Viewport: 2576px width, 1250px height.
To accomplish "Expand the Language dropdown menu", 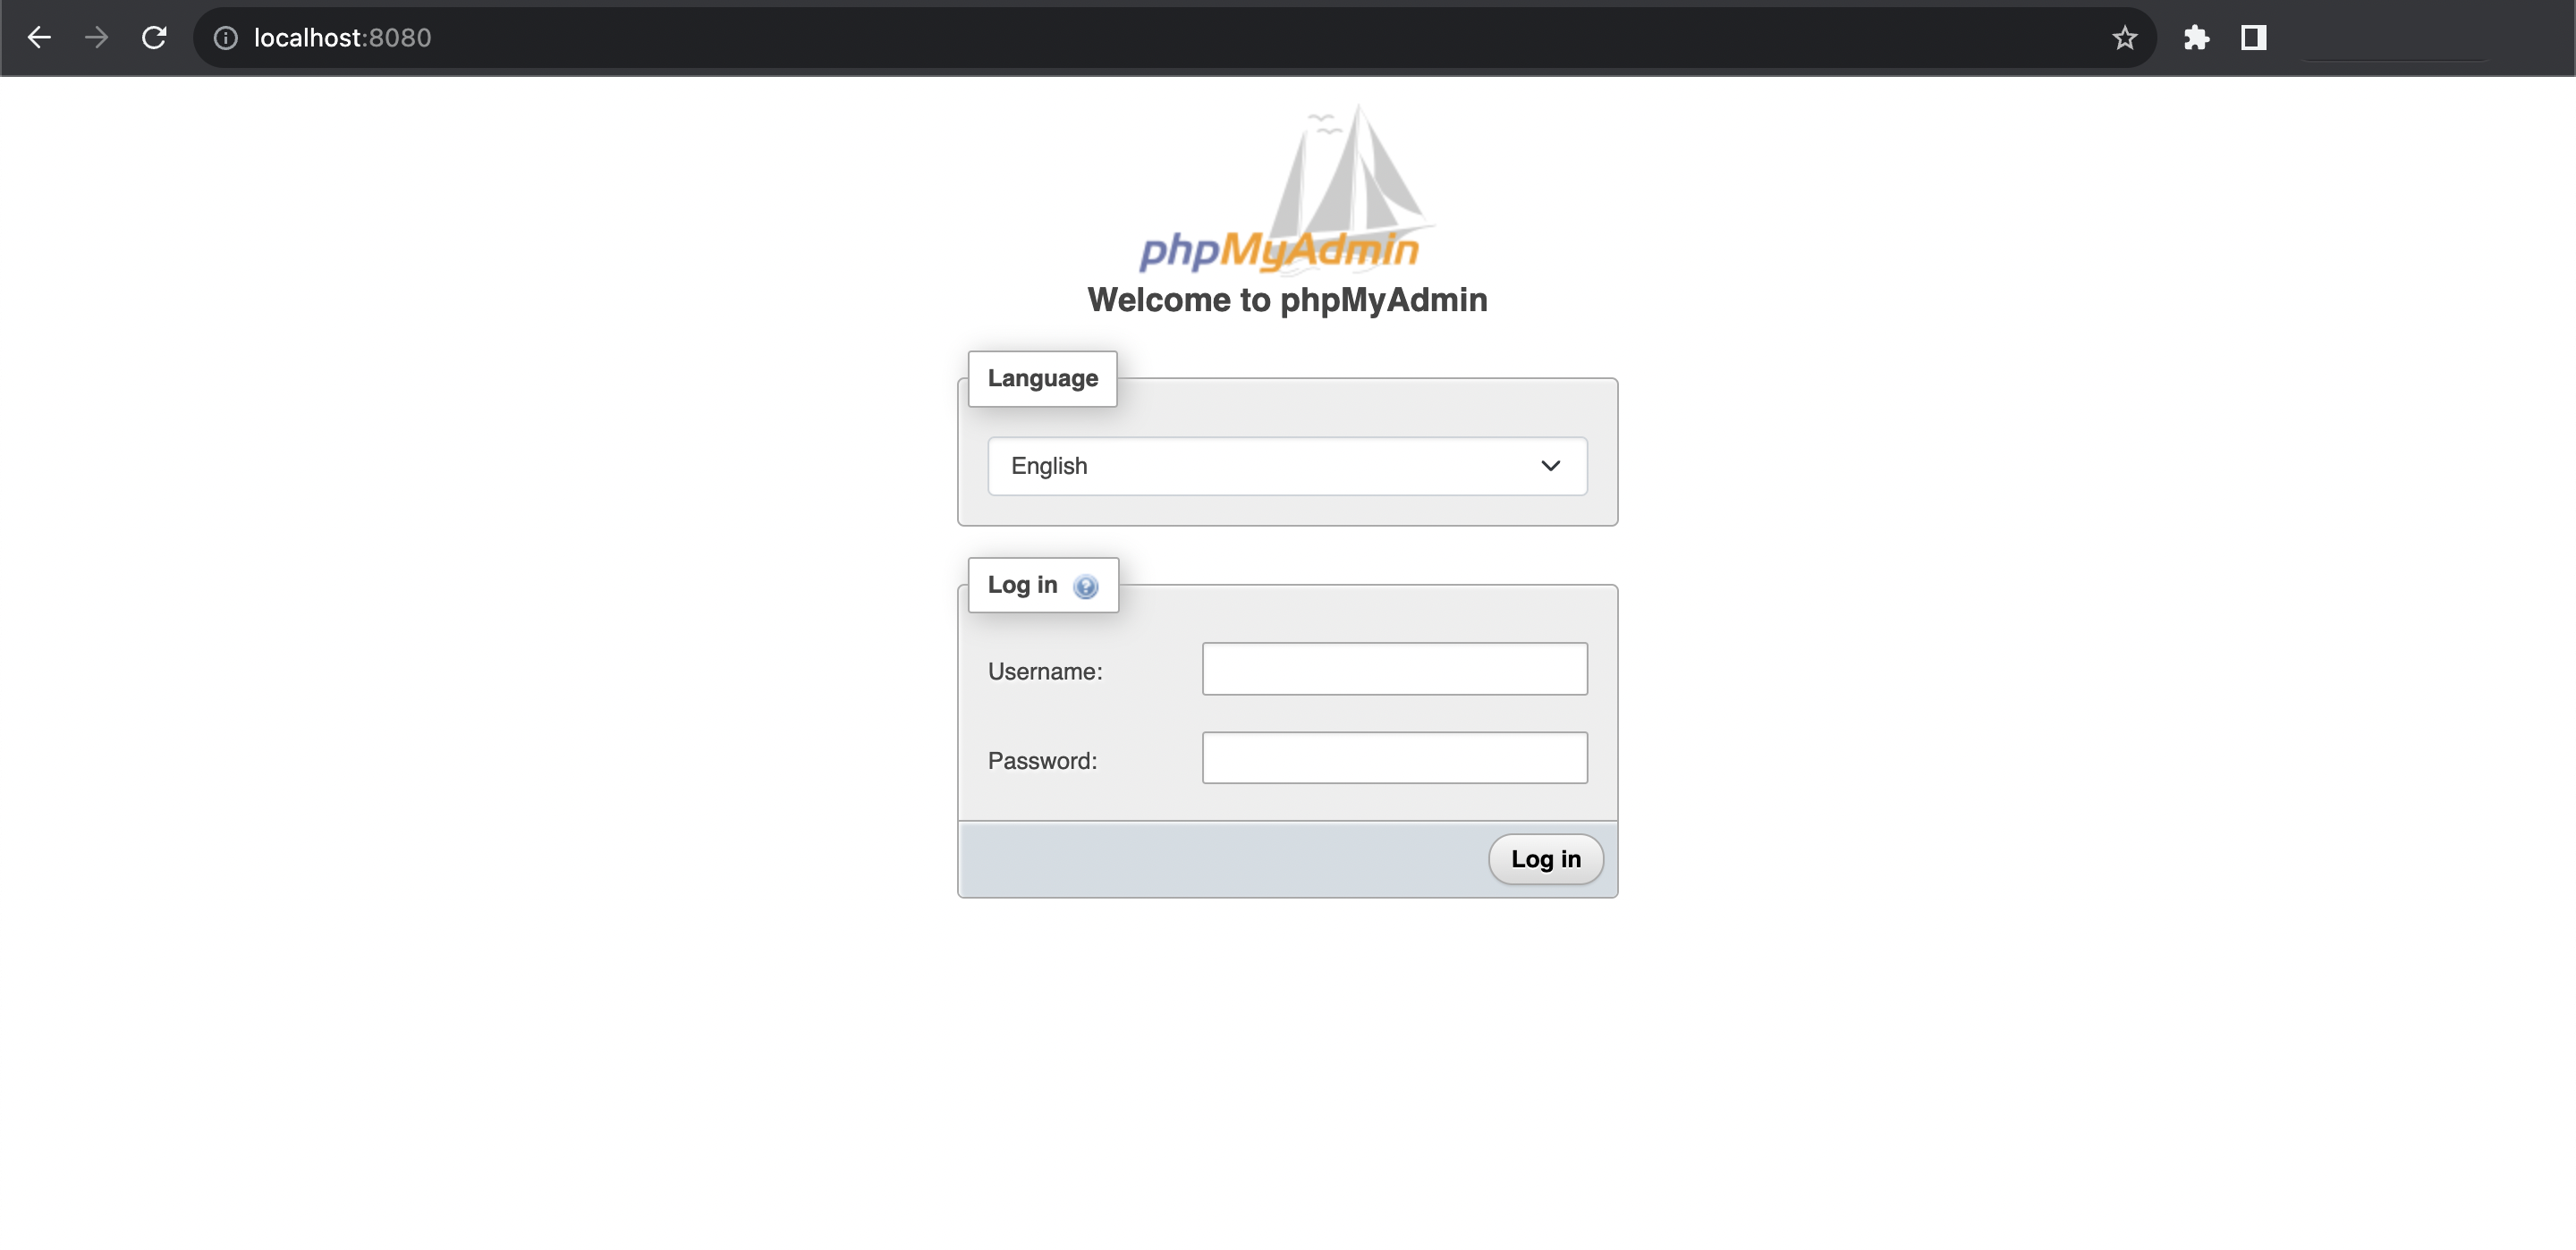I will pos(1286,465).
